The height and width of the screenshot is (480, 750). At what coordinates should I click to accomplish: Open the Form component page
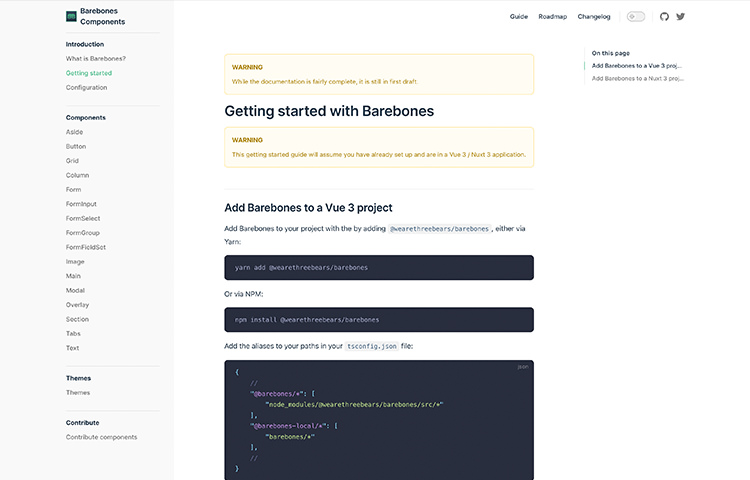click(74, 189)
